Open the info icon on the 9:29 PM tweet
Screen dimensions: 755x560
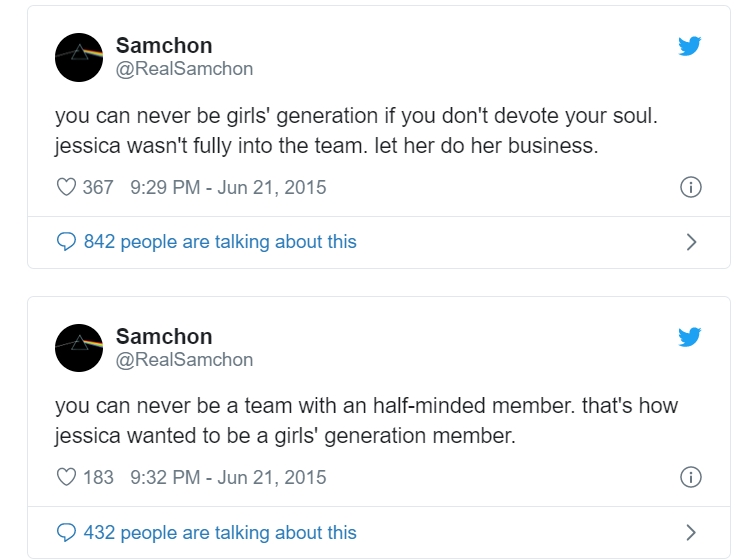690,187
